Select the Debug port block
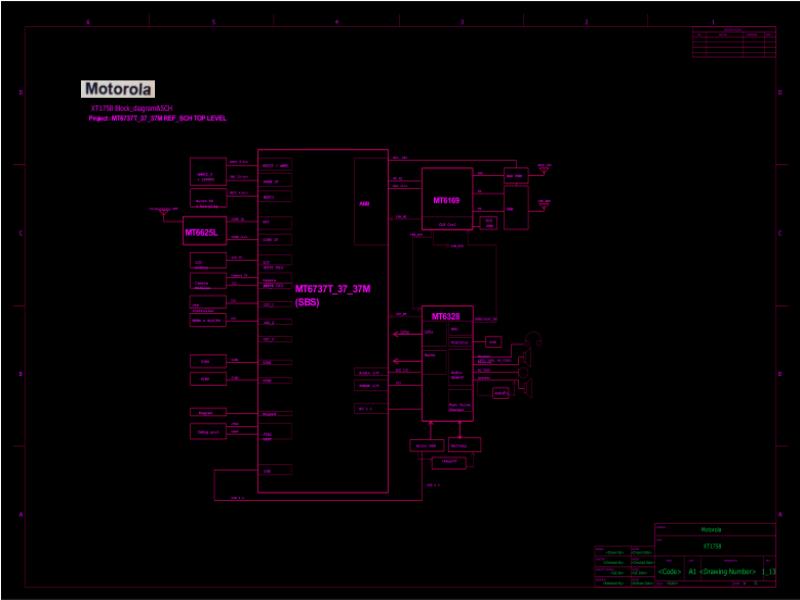 coord(208,432)
